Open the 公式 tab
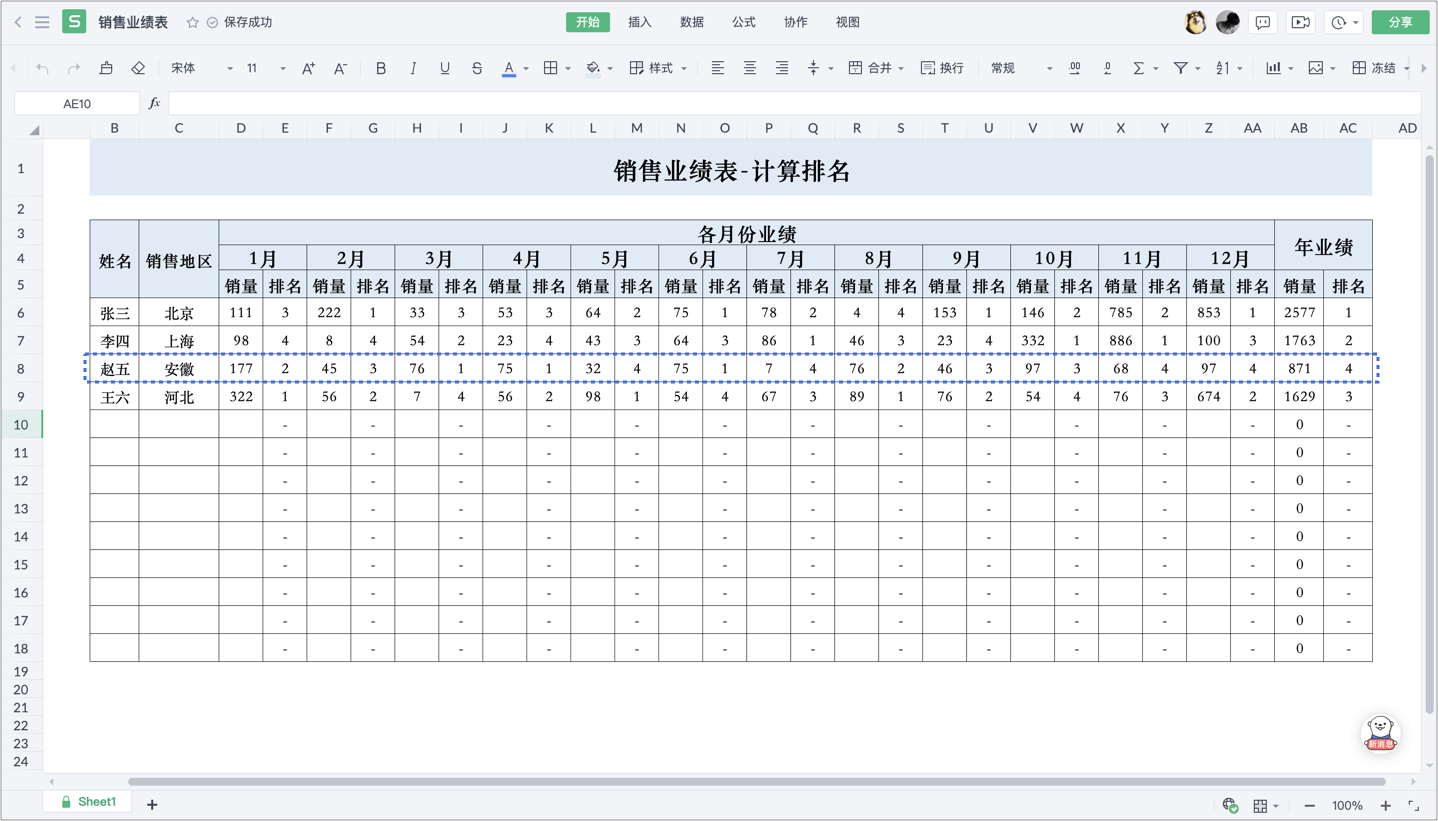The image size is (1438, 821). 744,22
